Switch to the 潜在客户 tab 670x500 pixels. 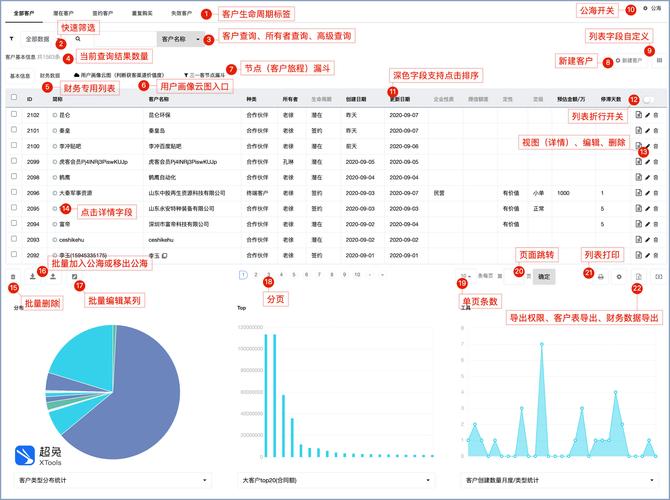(x=63, y=13)
